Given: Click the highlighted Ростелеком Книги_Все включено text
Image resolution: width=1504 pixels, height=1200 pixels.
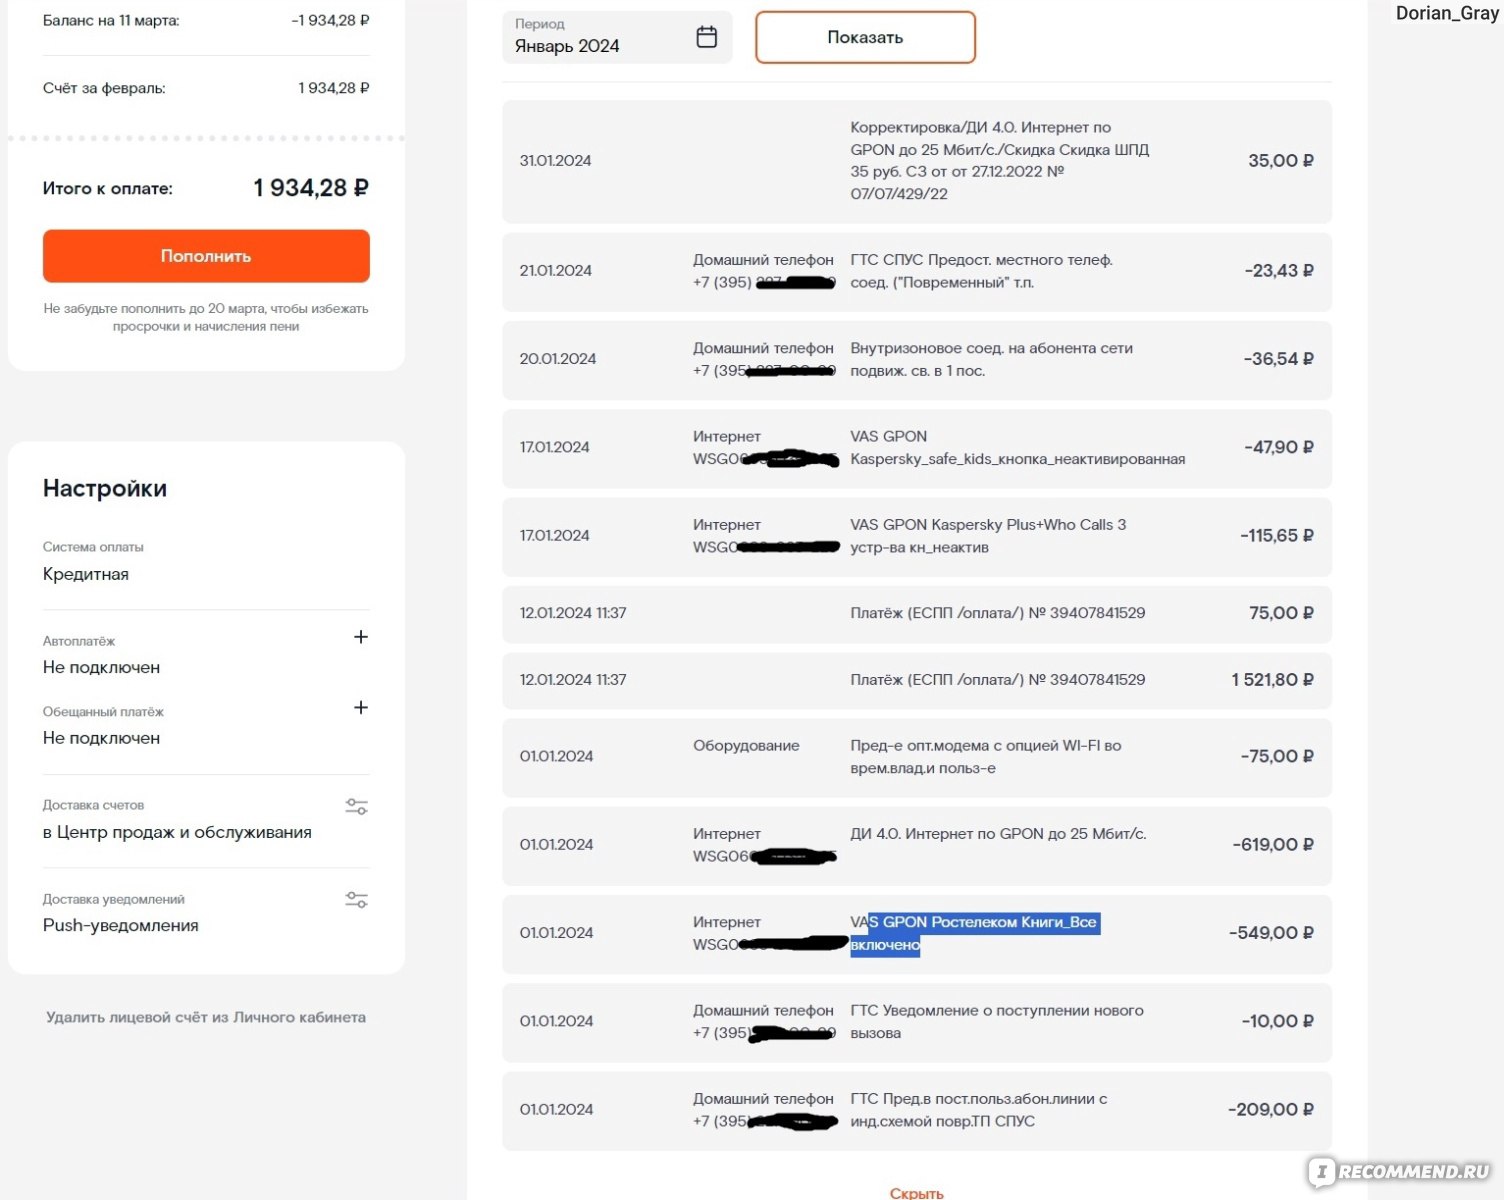Looking at the screenshot, I should pyautogui.click(x=975, y=933).
